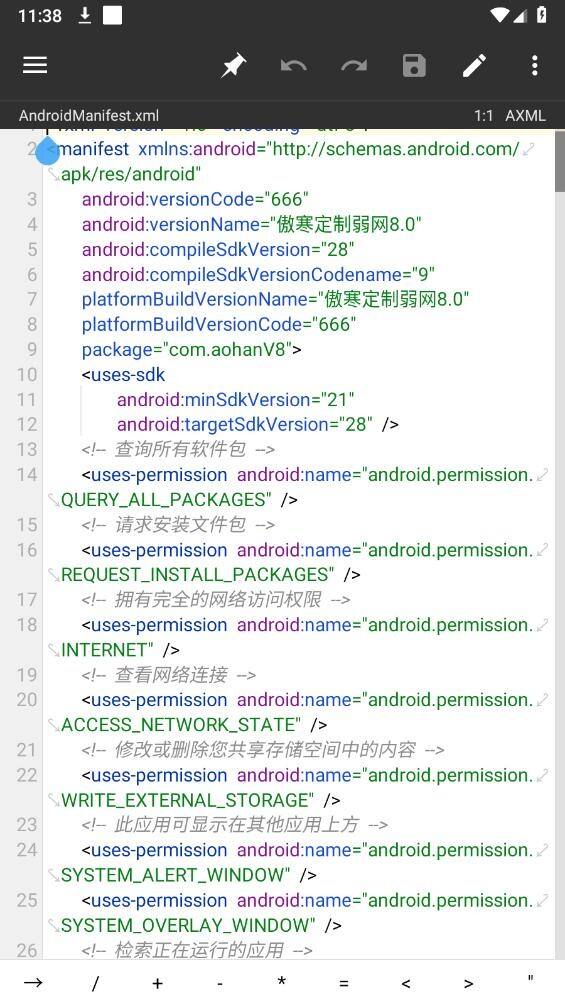This screenshot has width=565, height=1006.
Task: Open the AXML syntax selector
Action: (x=525, y=115)
